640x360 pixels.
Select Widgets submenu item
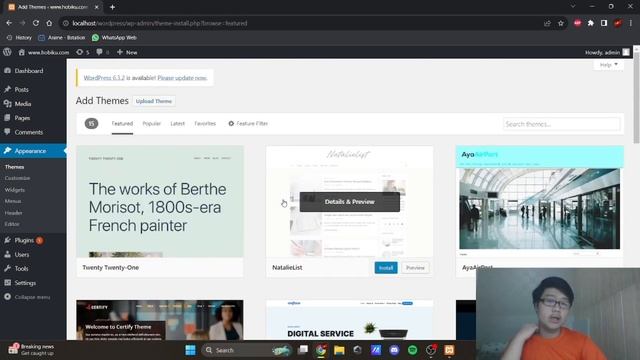point(15,190)
